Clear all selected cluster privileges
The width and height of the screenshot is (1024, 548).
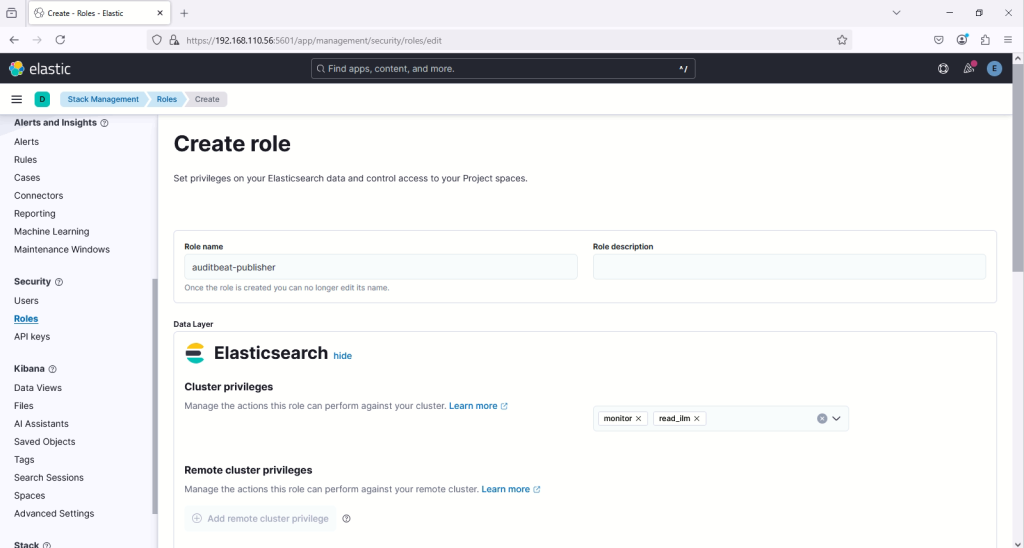pyautogui.click(x=822, y=419)
